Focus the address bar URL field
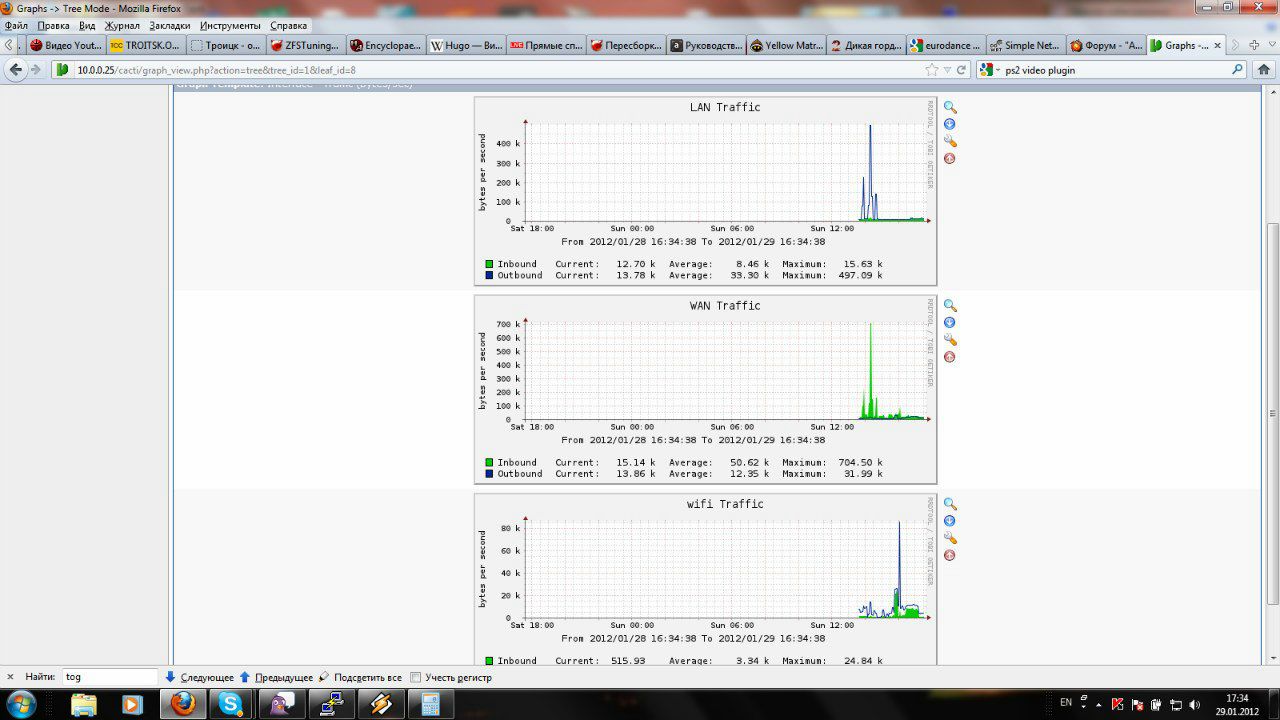Screen dimensions: 1280x720 [495, 70]
